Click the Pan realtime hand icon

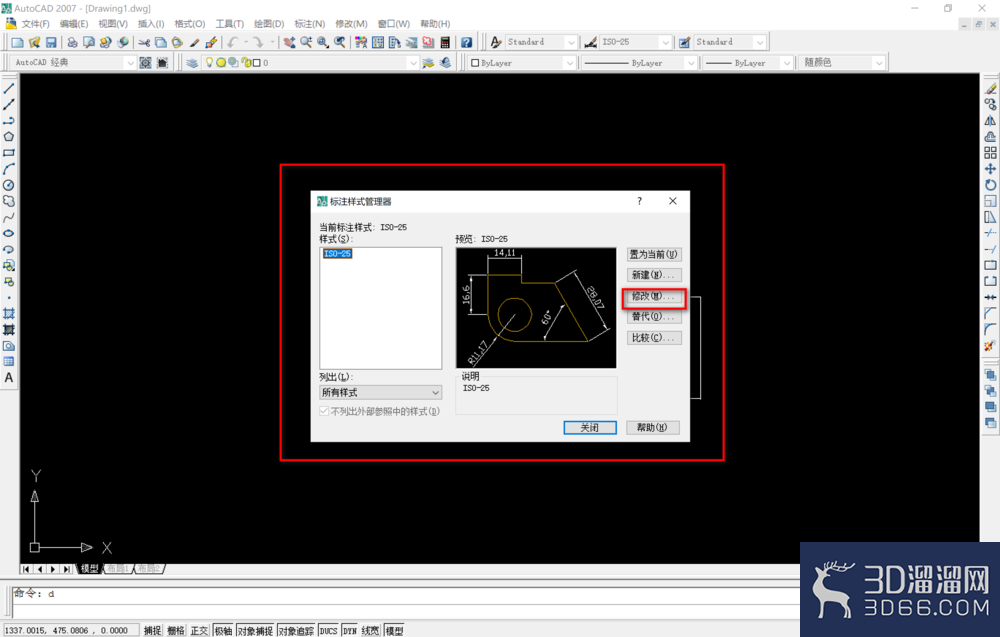(290, 42)
